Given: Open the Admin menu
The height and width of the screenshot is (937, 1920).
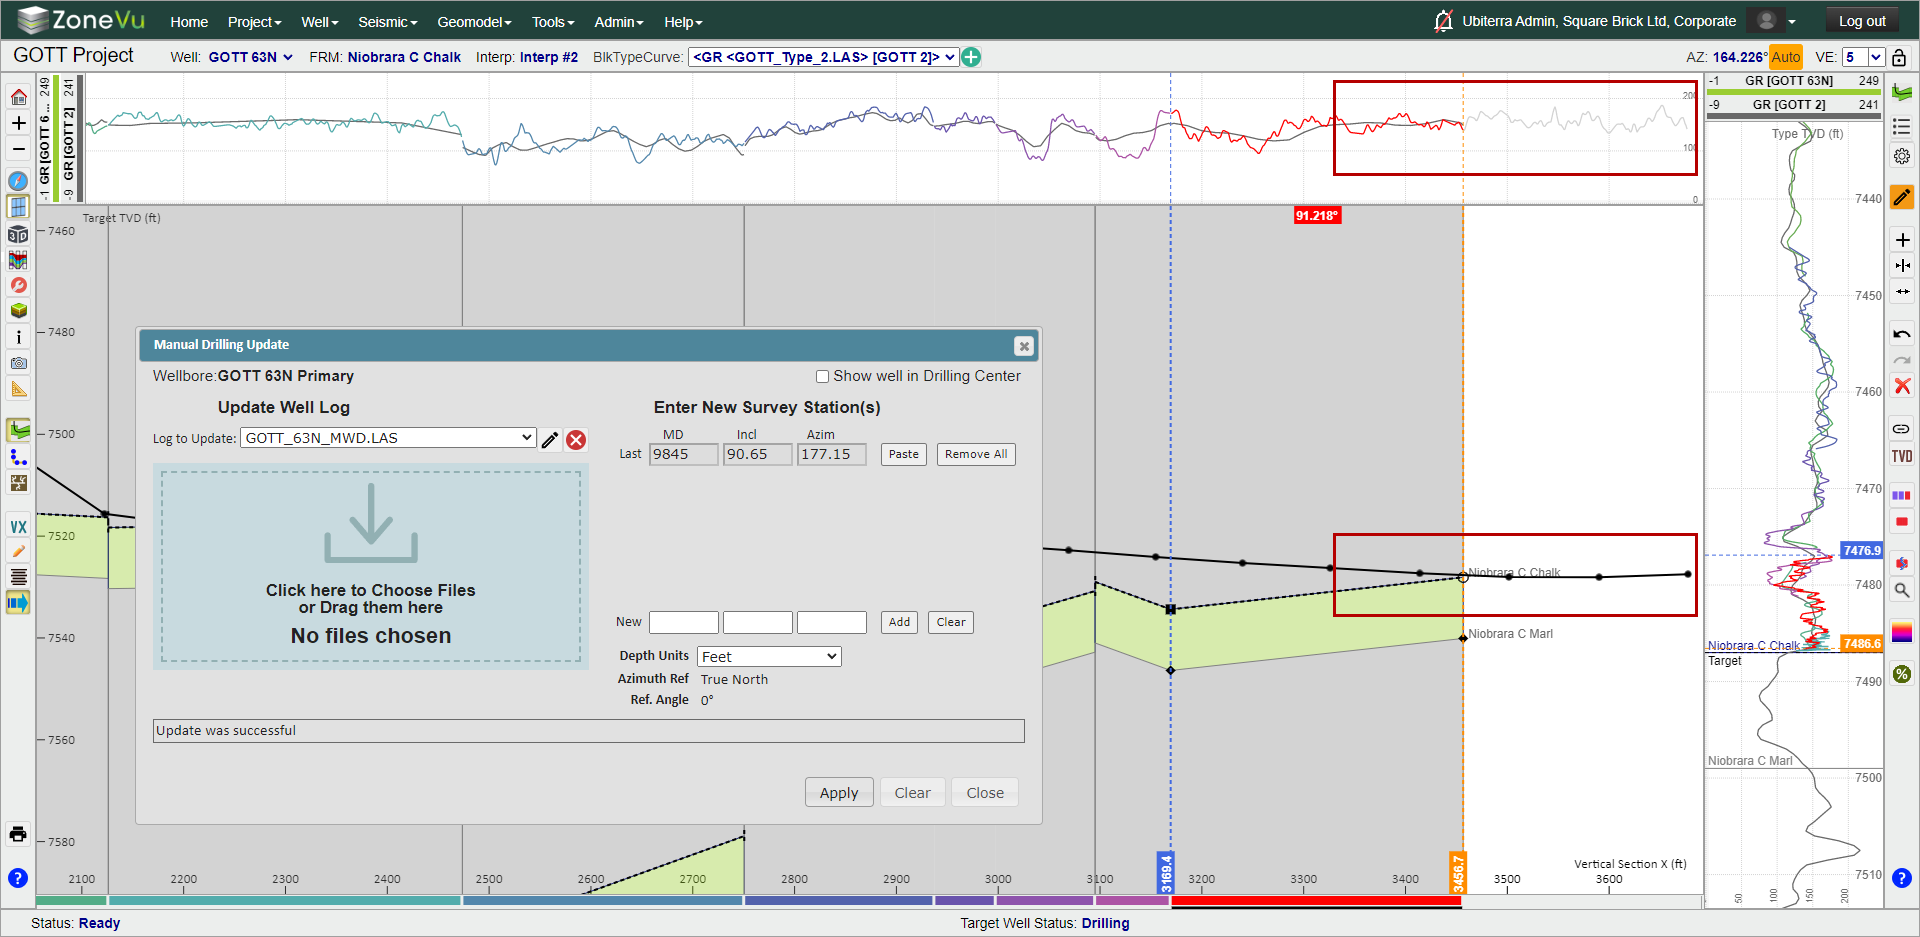Looking at the screenshot, I should coord(619,22).
